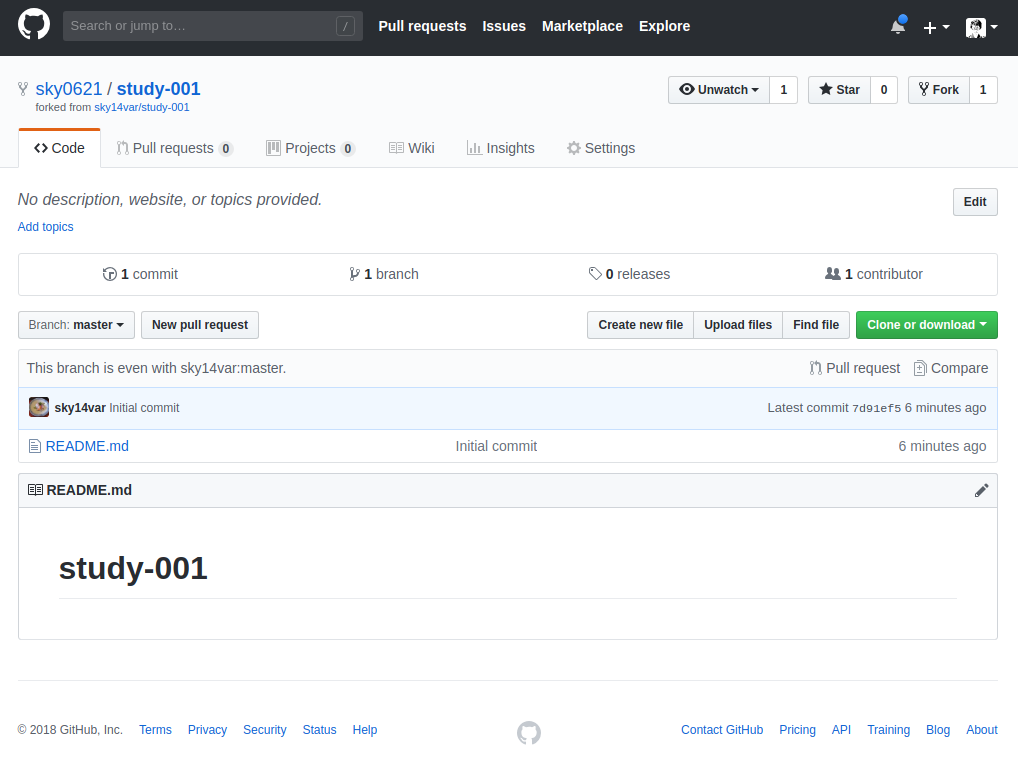
Task: Open API footer link
Action: [841, 730]
